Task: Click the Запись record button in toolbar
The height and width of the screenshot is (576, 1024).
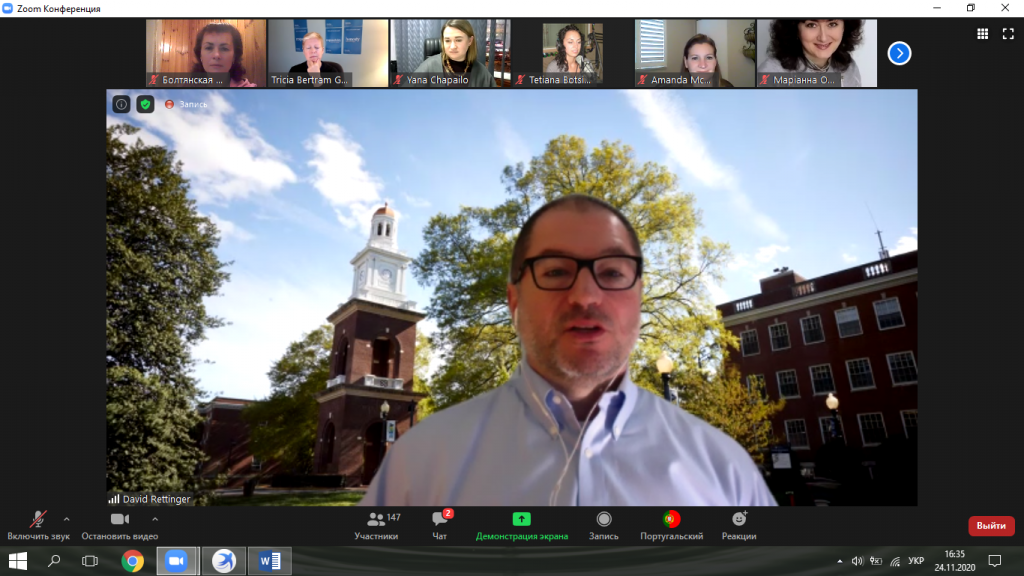Action: [603, 526]
